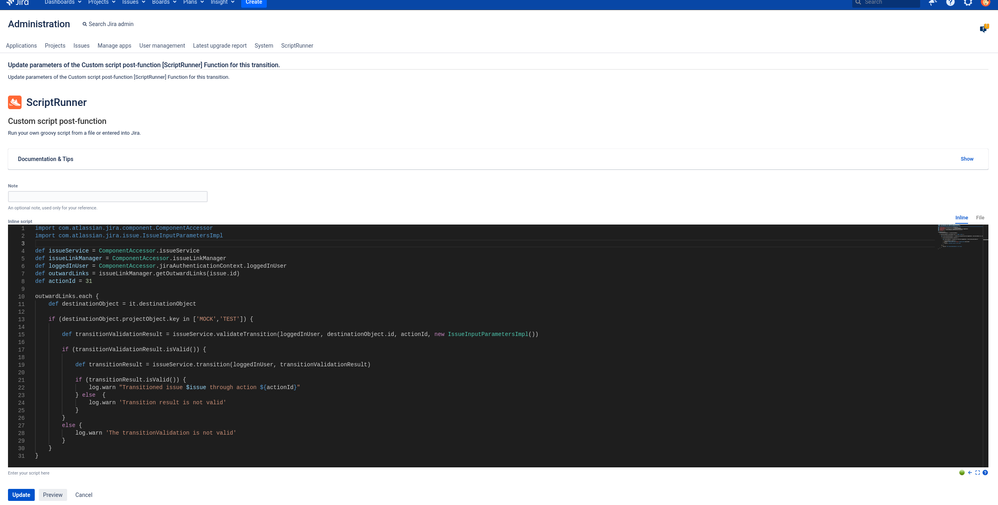Image resolution: width=998 pixels, height=505 pixels.
Task: Click the Create button
Action: [x=254, y=3]
